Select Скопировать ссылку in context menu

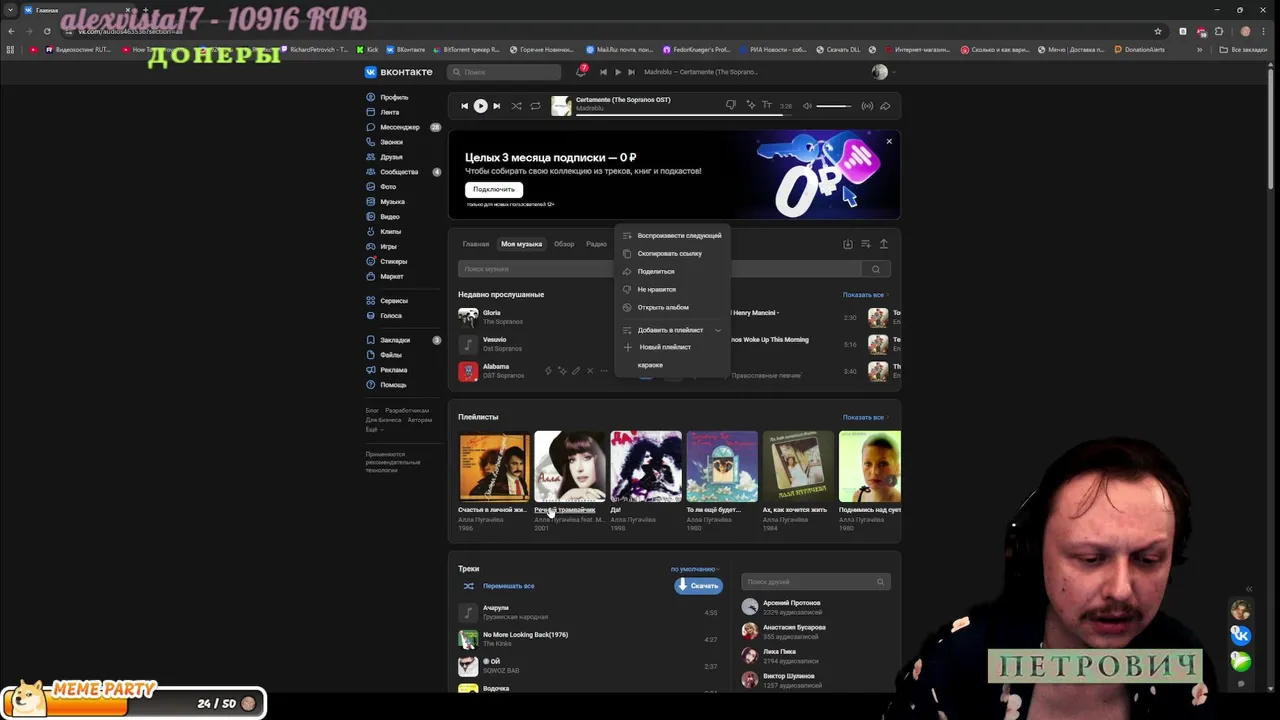[672, 254]
